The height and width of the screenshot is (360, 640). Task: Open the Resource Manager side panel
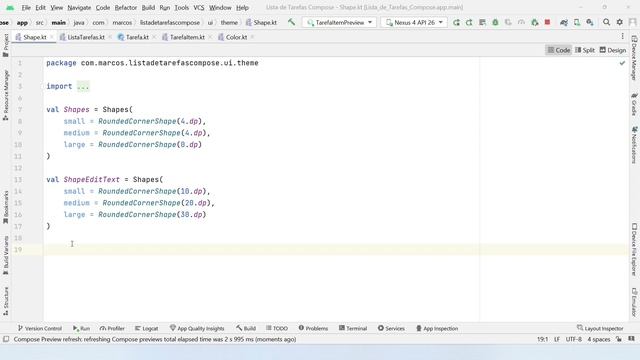pos(6,95)
